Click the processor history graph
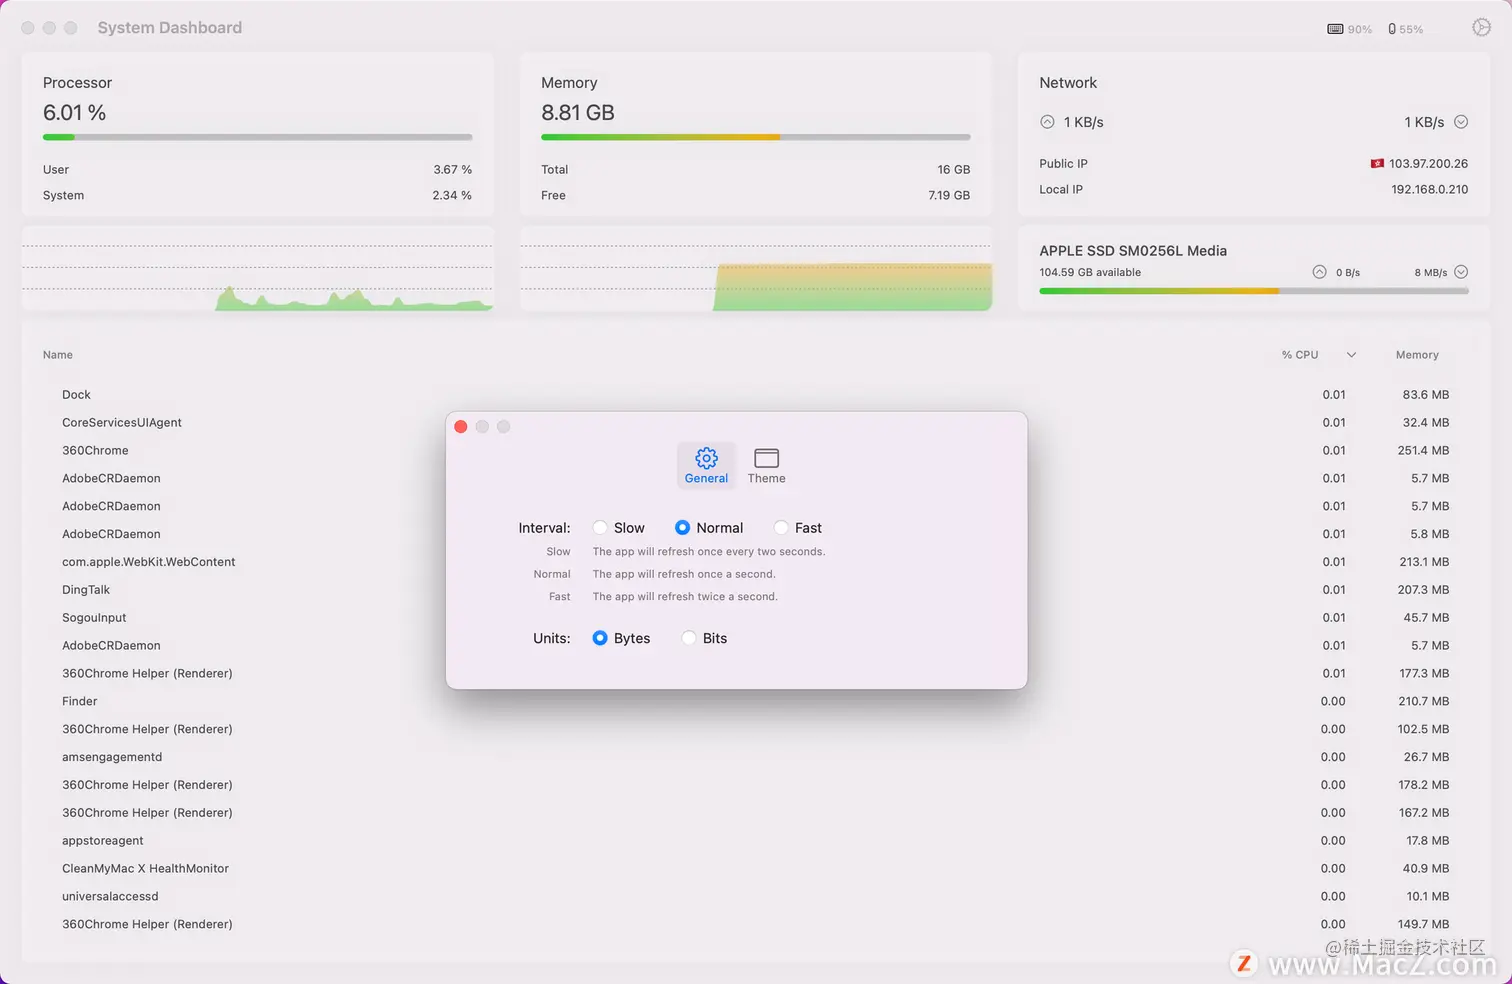Viewport: 1512px width, 984px height. [x=257, y=269]
